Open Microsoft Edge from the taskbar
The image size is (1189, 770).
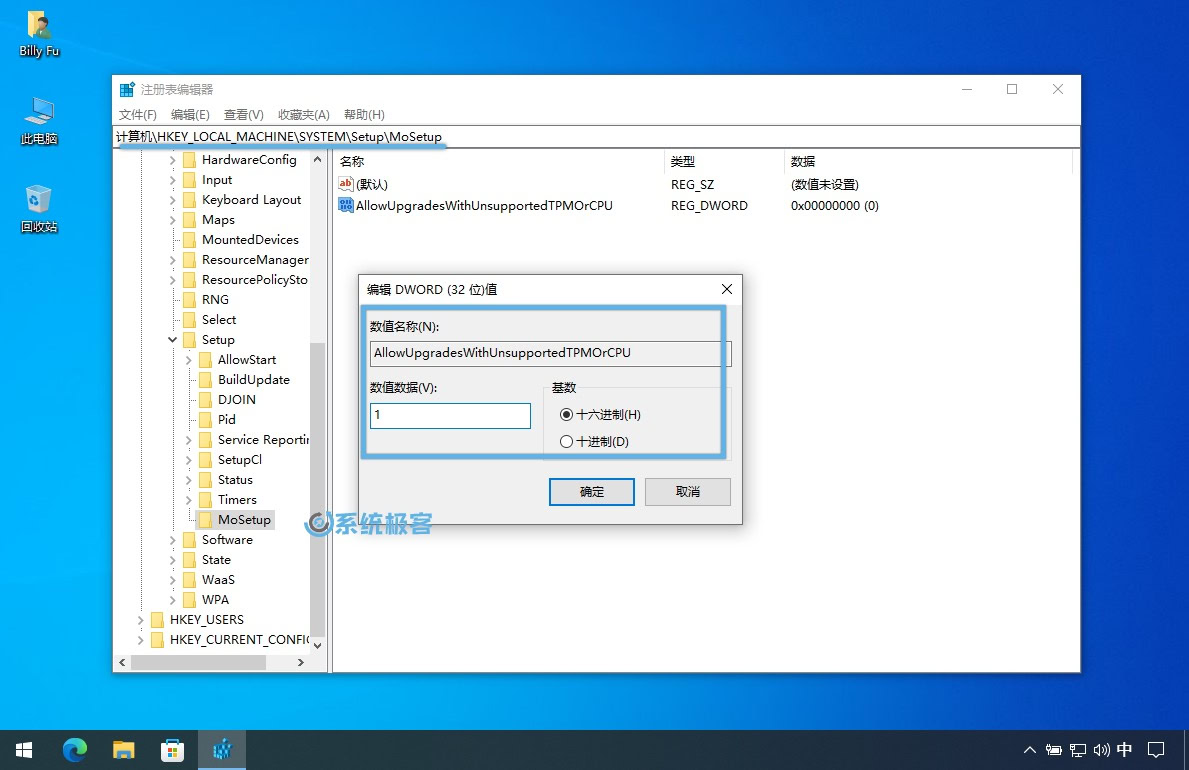[74, 749]
